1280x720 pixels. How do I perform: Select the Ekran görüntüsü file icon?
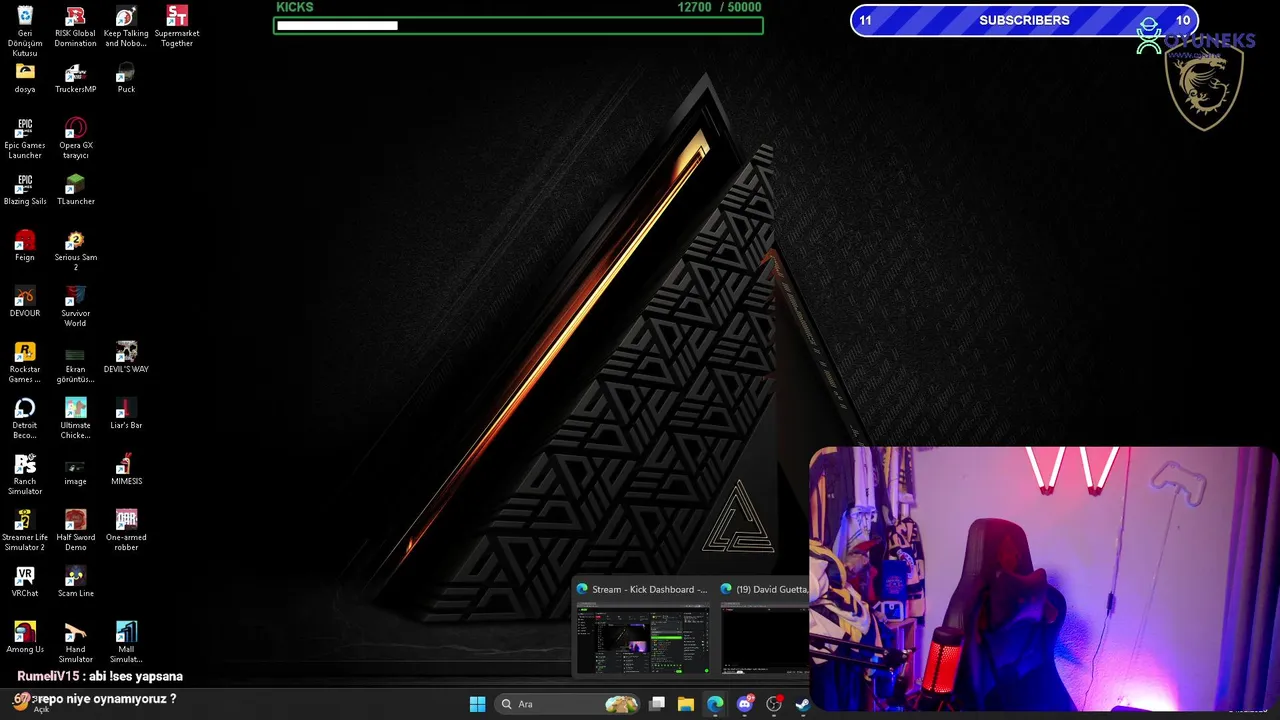[75, 363]
